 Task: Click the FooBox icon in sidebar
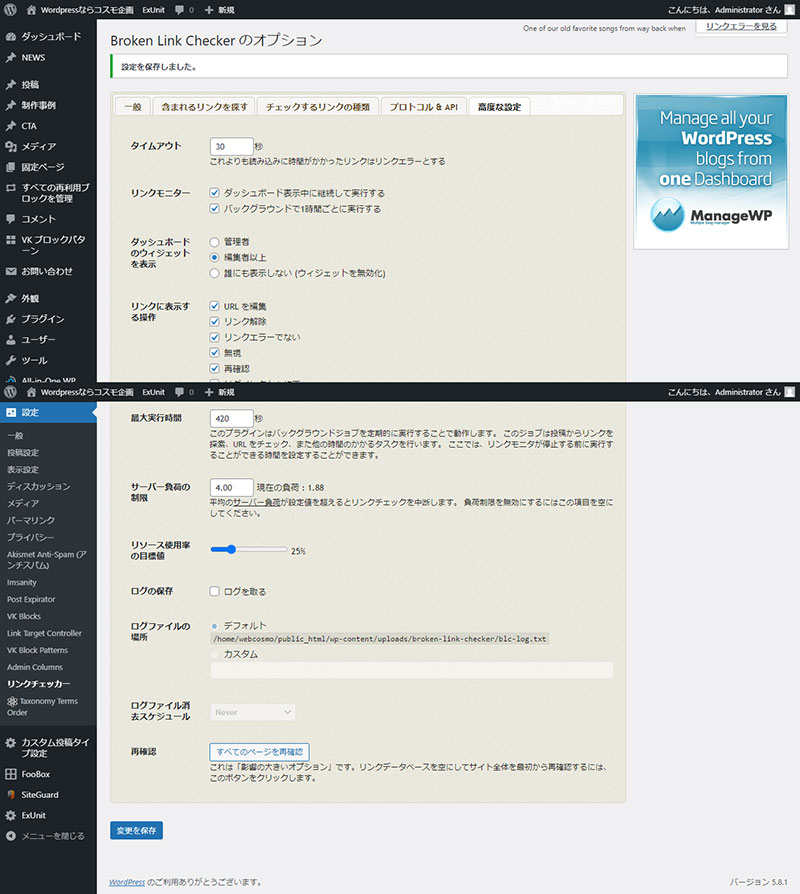click(11, 773)
